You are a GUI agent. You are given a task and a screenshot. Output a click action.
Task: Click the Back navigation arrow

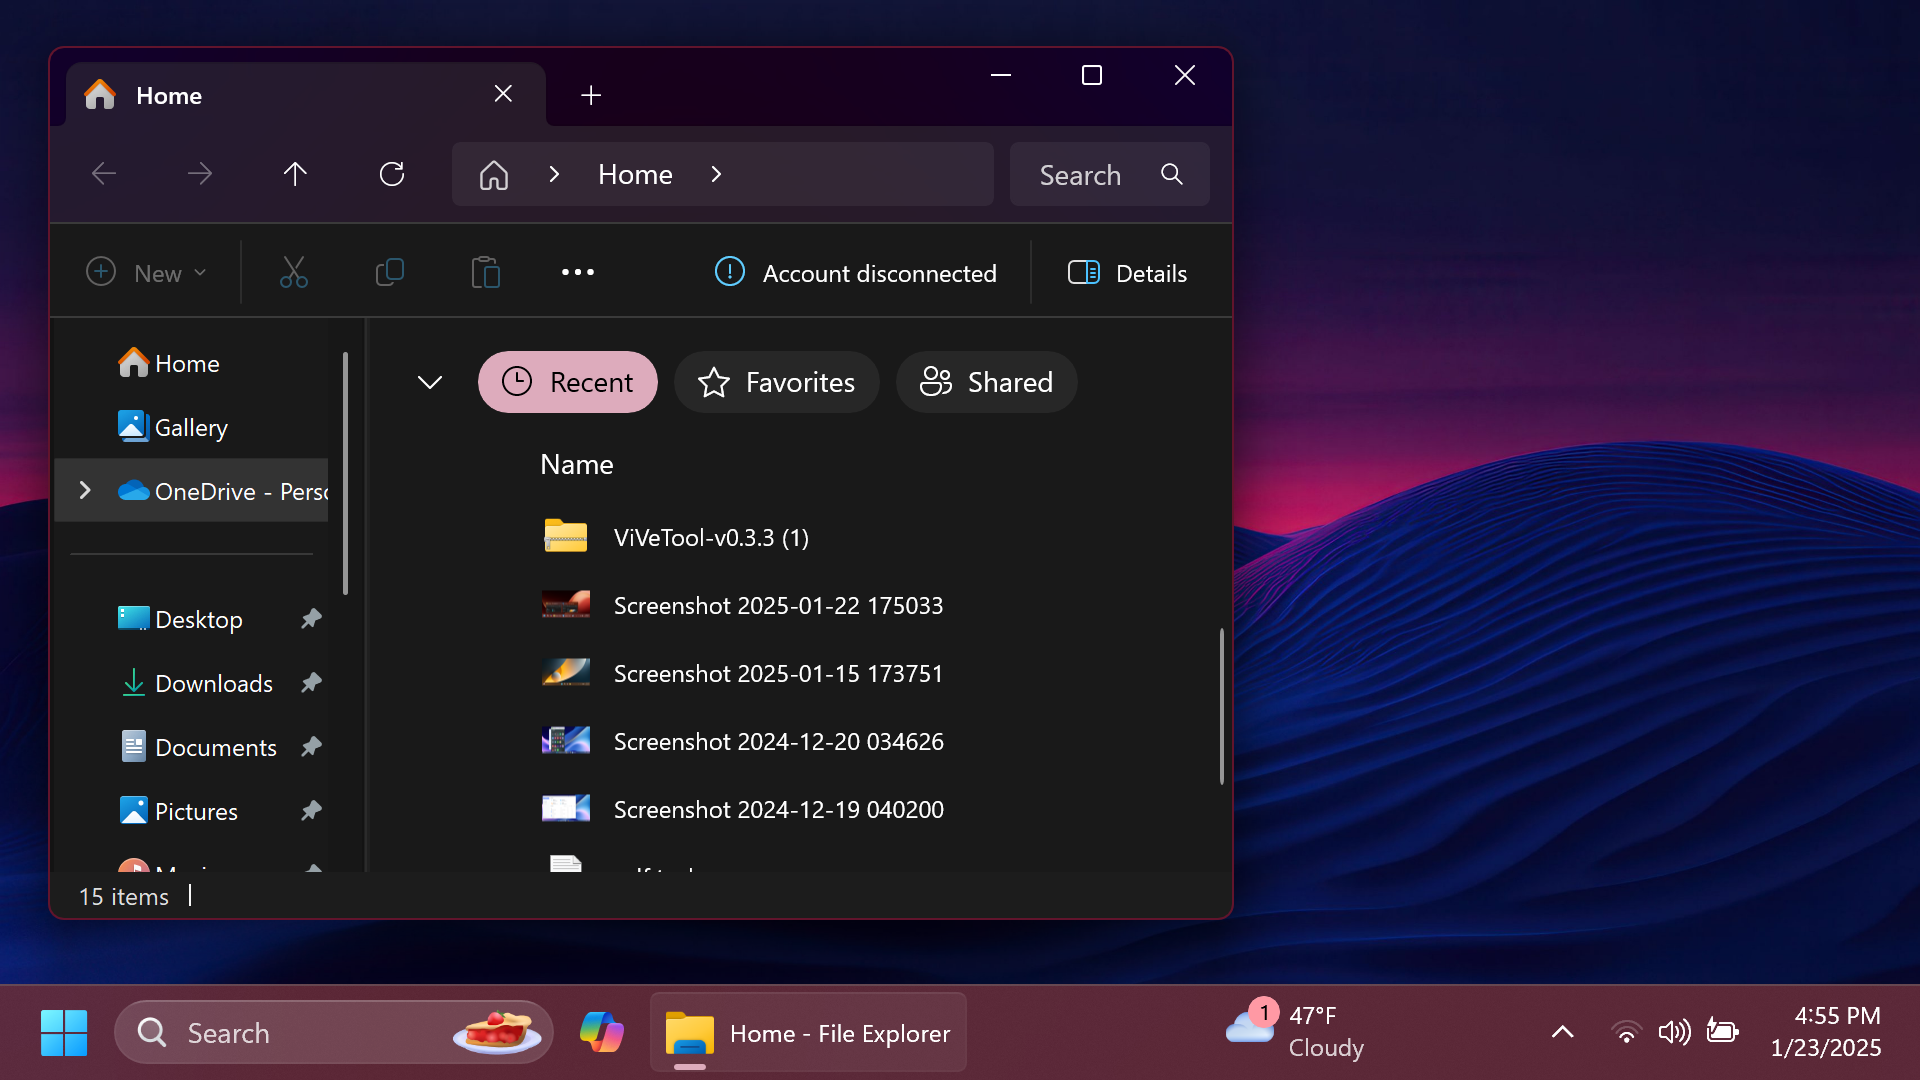click(104, 174)
